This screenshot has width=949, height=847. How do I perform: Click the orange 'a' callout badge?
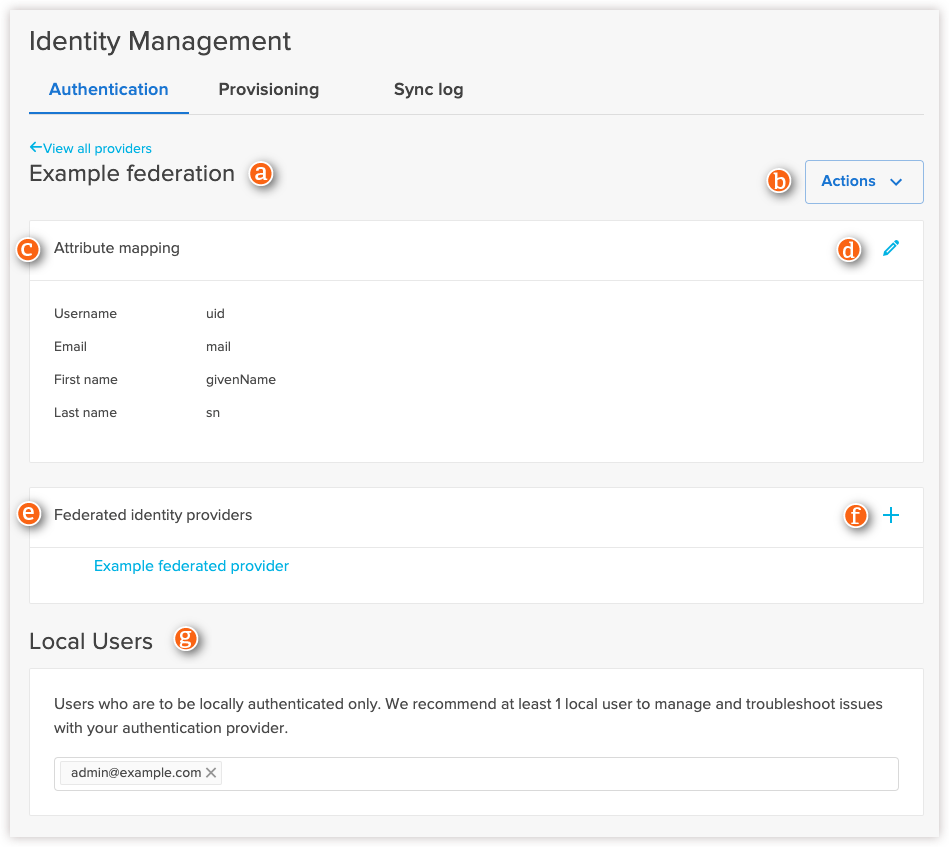(x=260, y=175)
